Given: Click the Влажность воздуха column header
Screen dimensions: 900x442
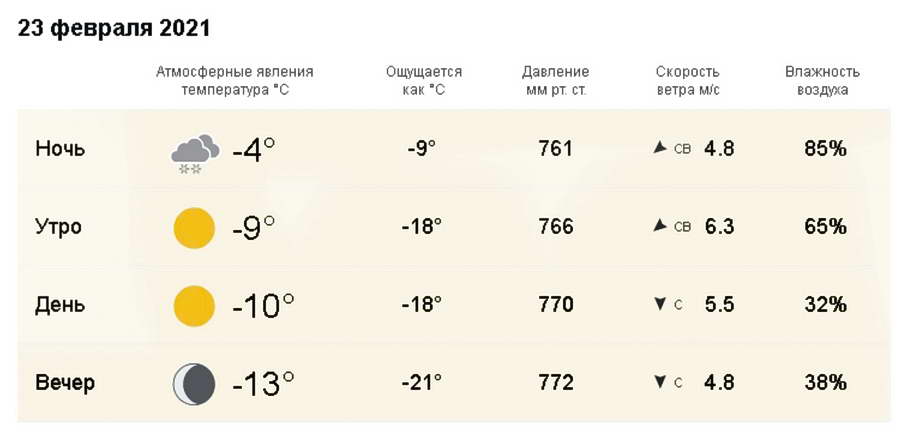Looking at the screenshot, I should tap(822, 81).
